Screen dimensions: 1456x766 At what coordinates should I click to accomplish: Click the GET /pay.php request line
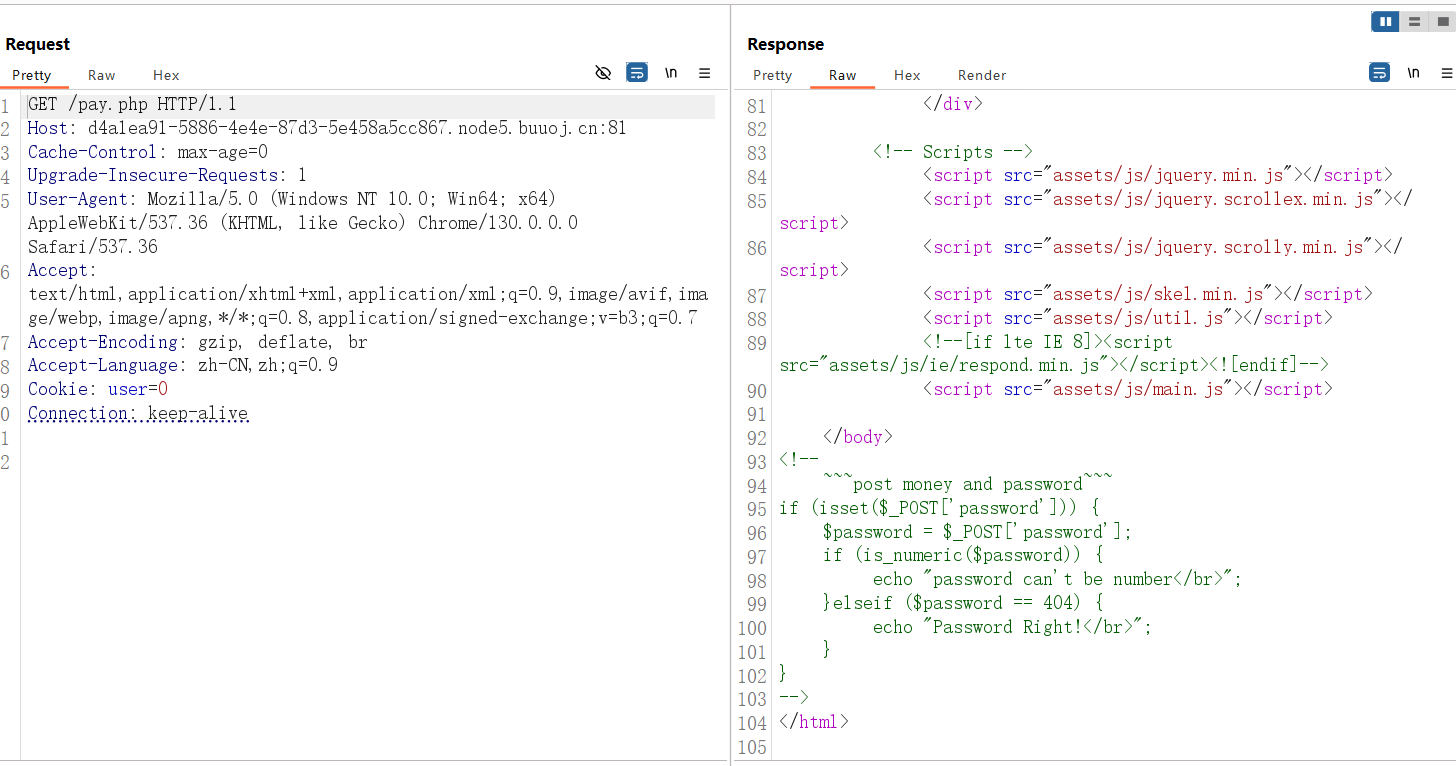click(x=132, y=104)
